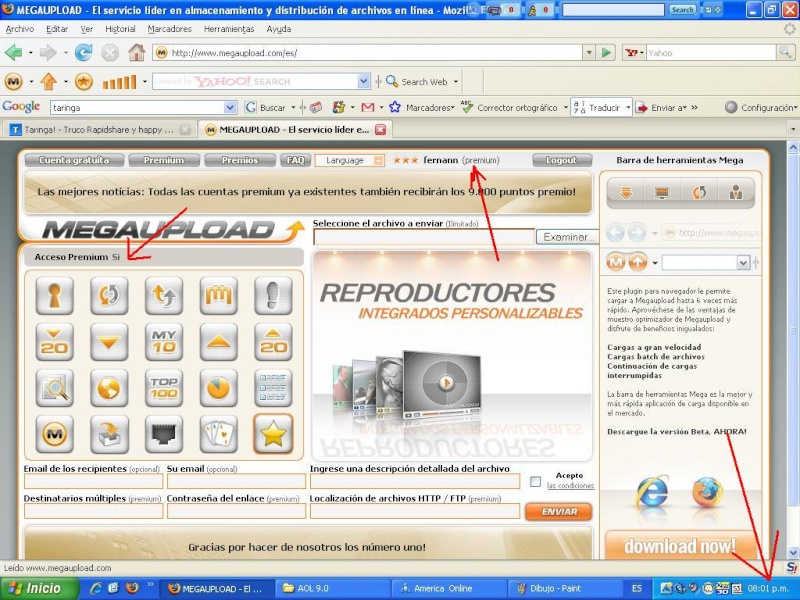Viewport: 800px width, 600px height.
Task: Reload the page with the refresh icon
Action: 83,53
